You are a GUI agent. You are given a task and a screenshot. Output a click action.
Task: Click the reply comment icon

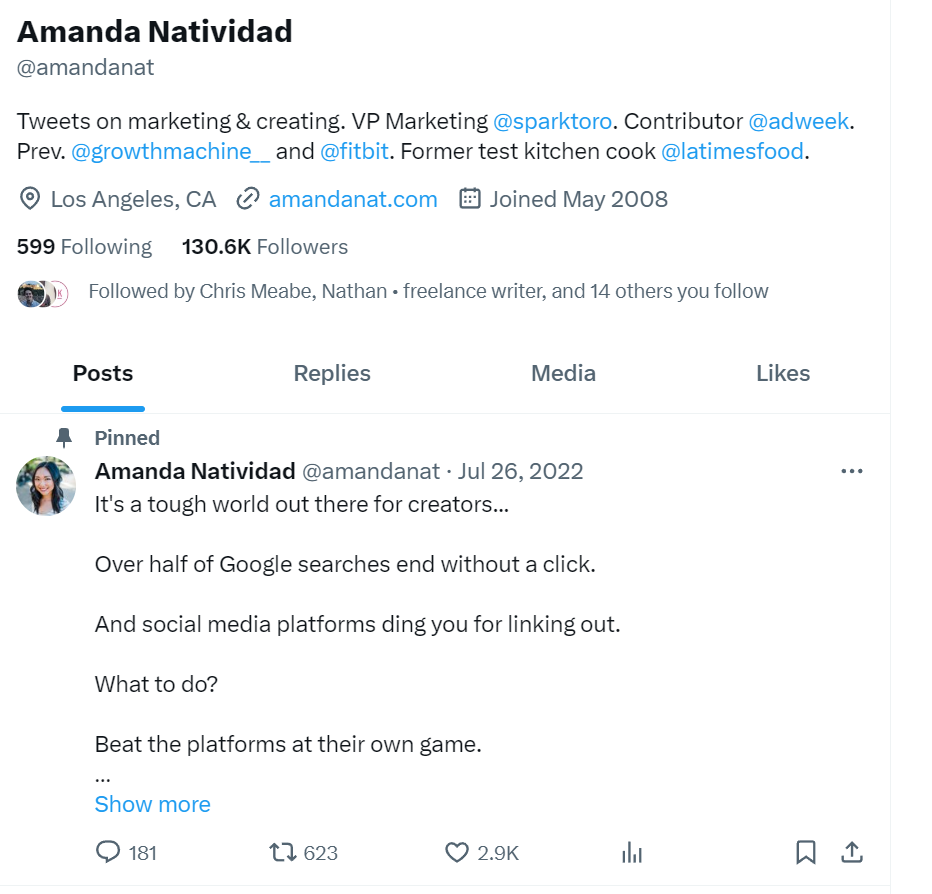[x=108, y=852]
